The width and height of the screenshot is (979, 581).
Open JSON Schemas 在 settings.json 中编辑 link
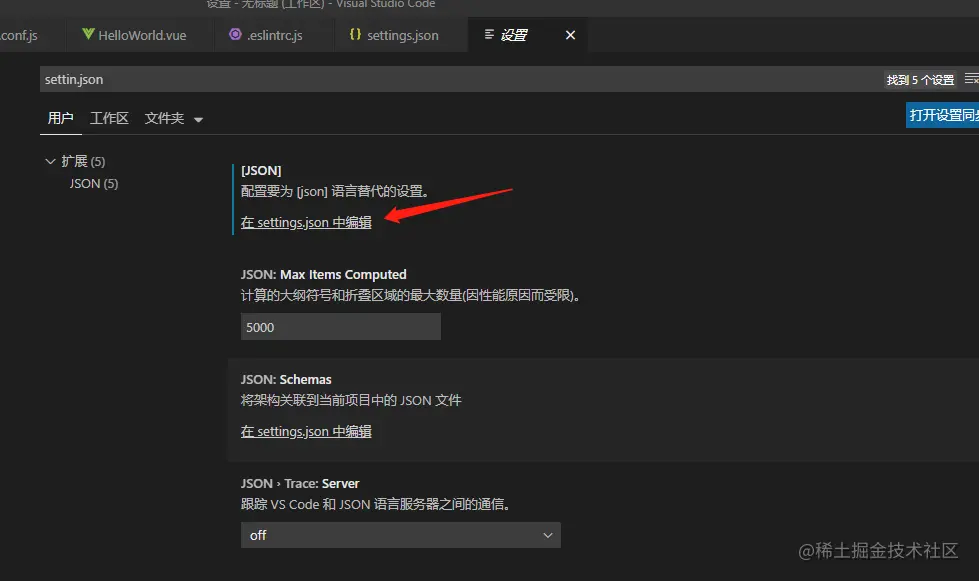pos(306,431)
